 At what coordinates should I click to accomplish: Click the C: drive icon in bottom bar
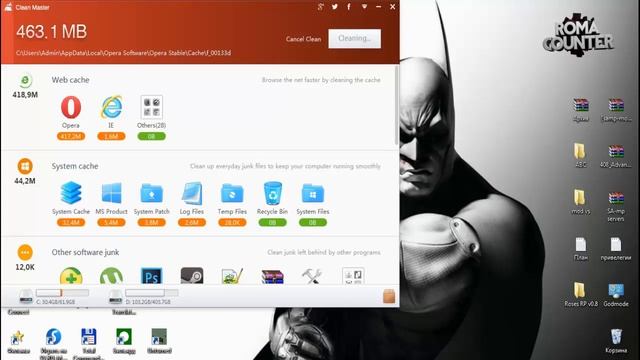pos(26,297)
